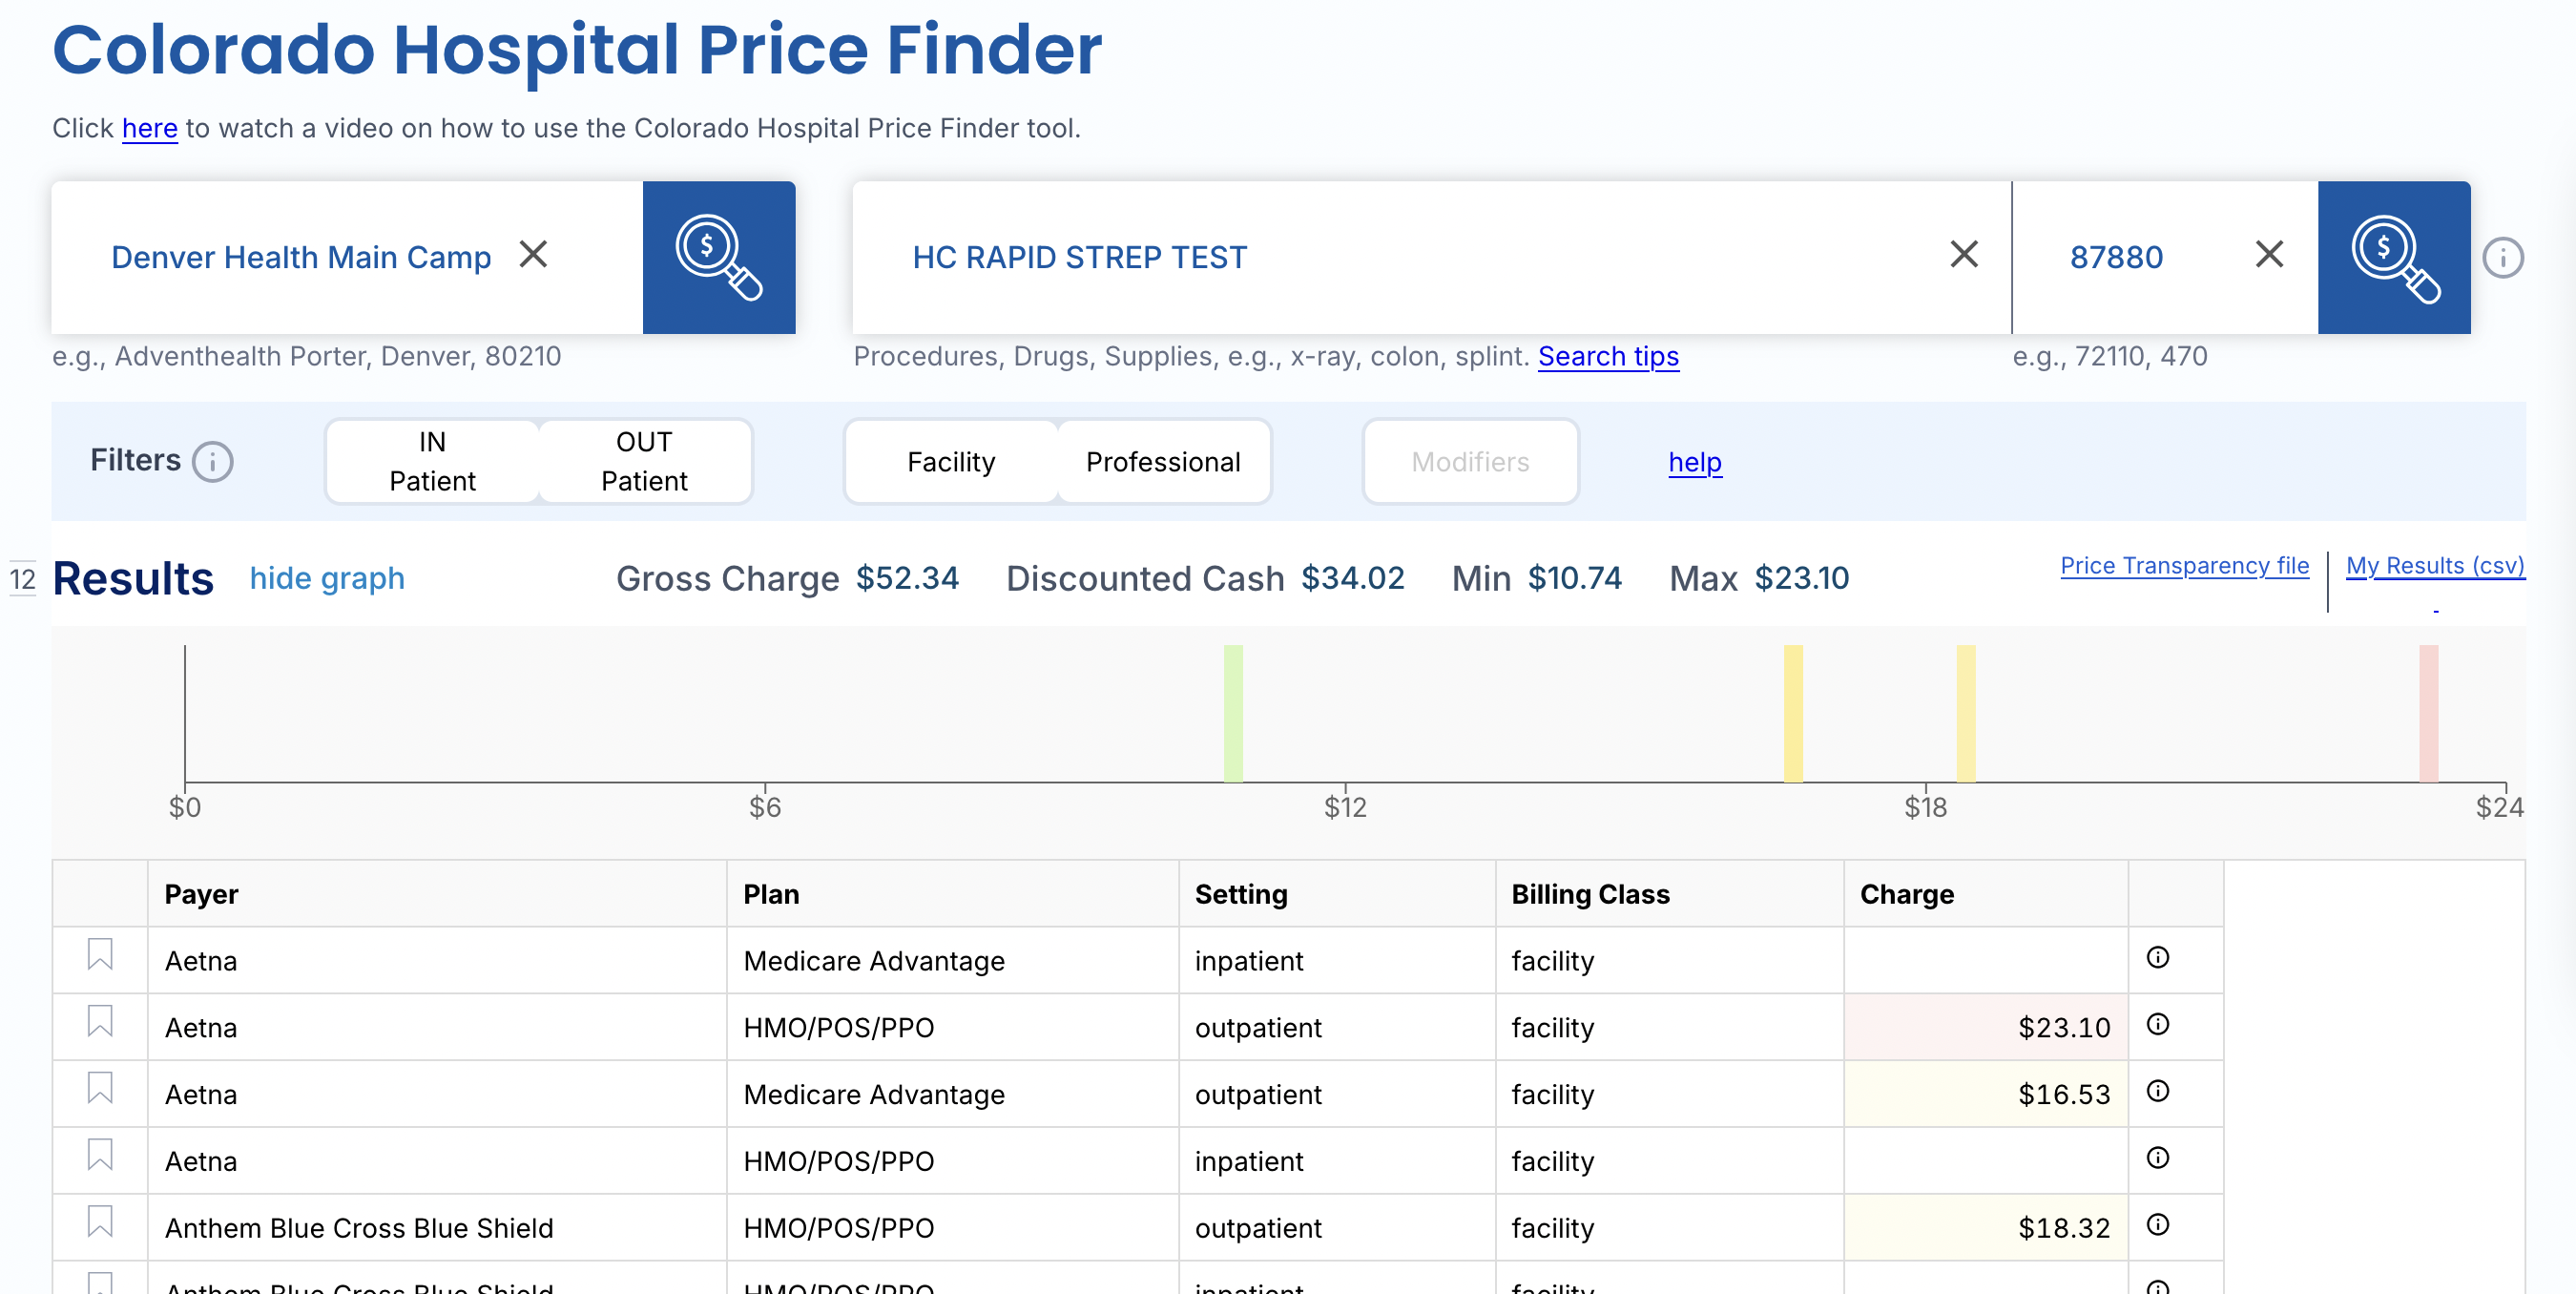Toggle the Professional billing filter
Viewport: 2576px width, 1294px height.
pyautogui.click(x=1162, y=462)
